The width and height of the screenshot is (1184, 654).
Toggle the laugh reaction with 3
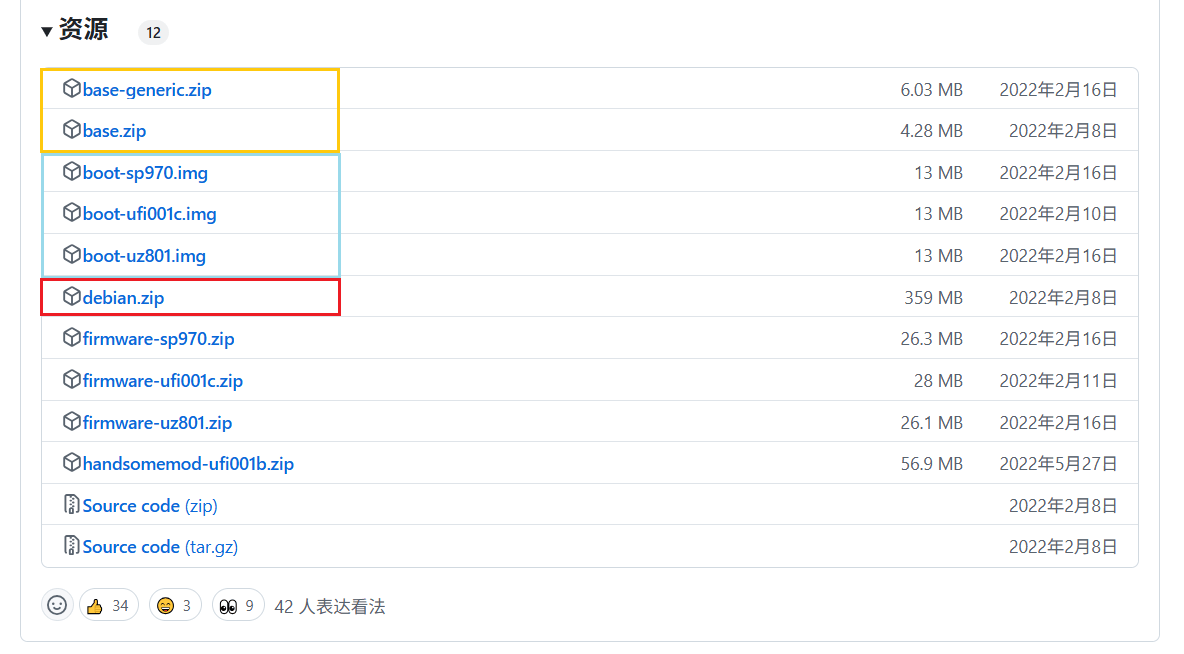[175, 605]
